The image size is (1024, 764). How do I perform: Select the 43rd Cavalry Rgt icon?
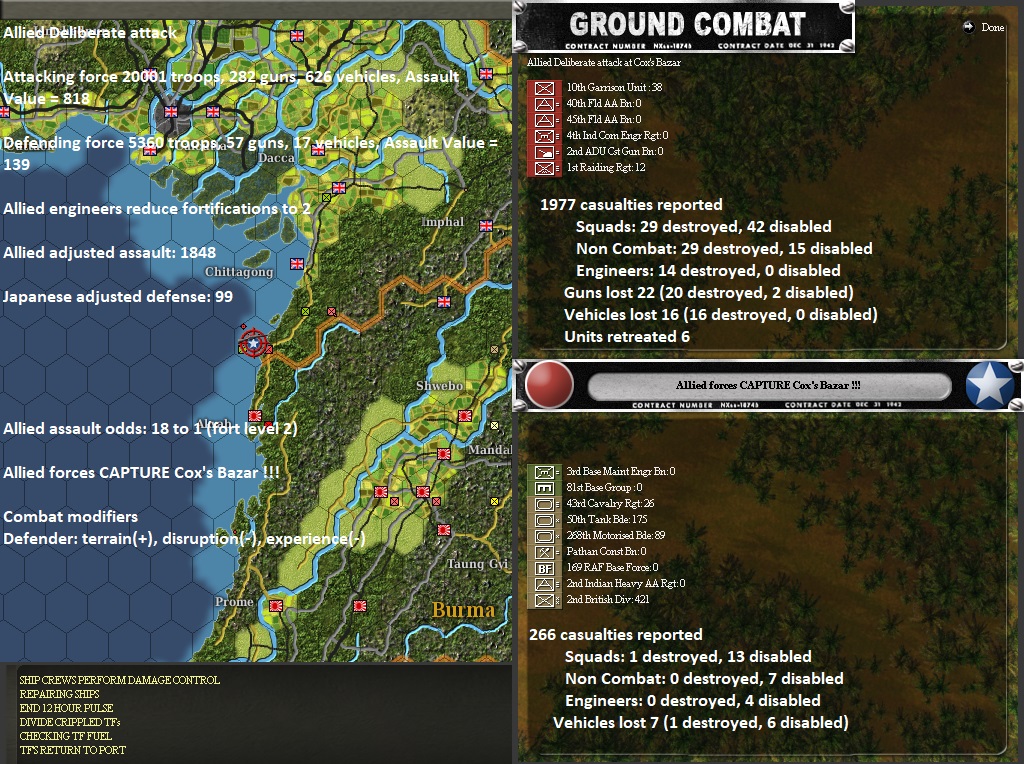(545, 504)
